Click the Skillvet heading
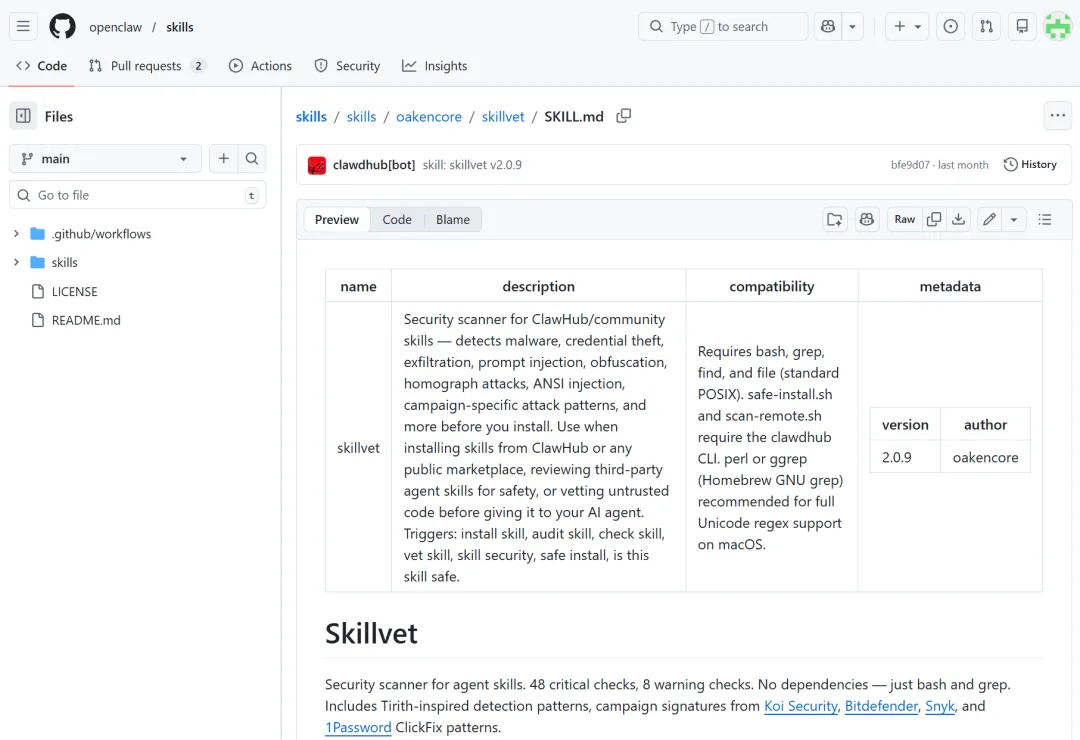 click(371, 634)
